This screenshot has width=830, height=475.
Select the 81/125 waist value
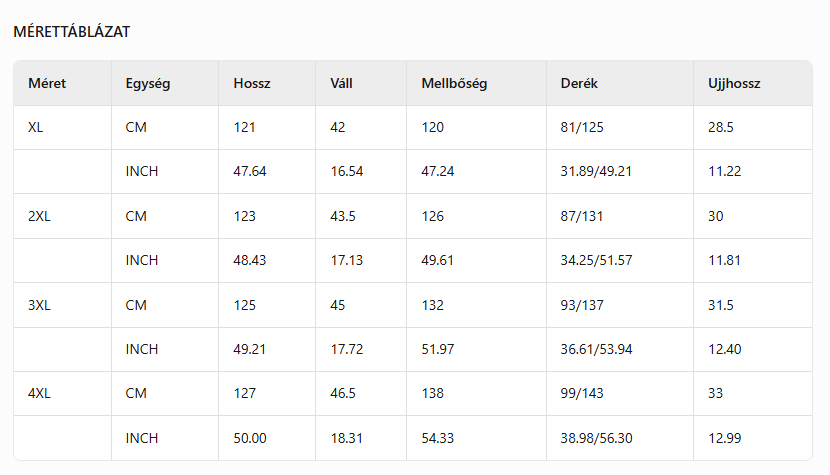(x=581, y=128)
